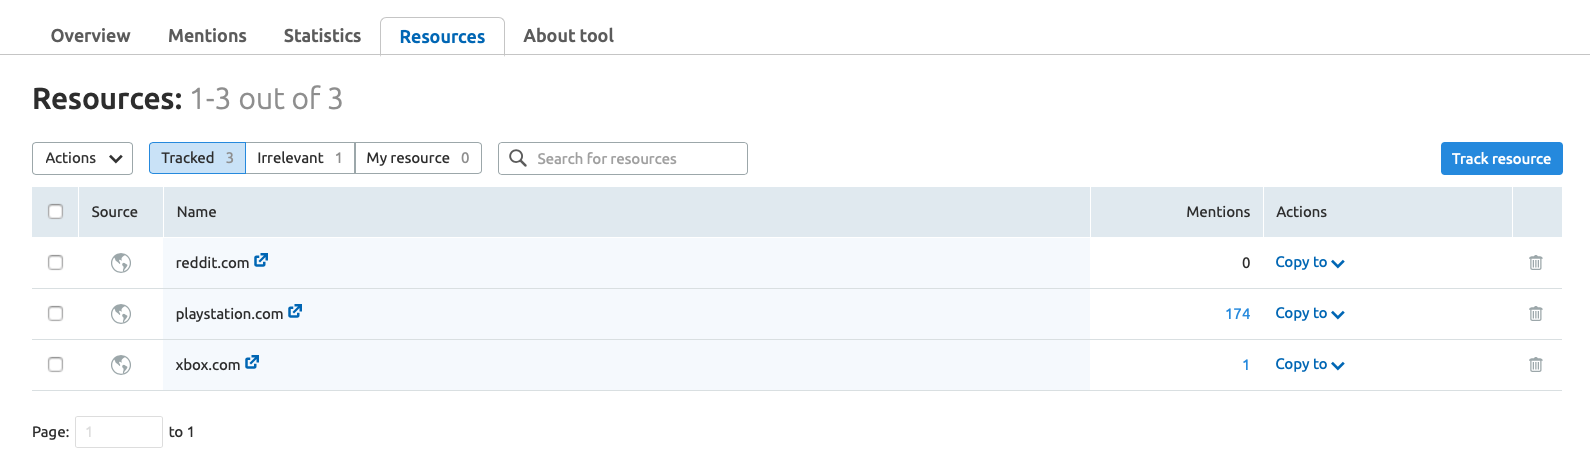Open xbox.com external link icon
The width and height of the screenshot is (1590, 475).
pos(252,362)
